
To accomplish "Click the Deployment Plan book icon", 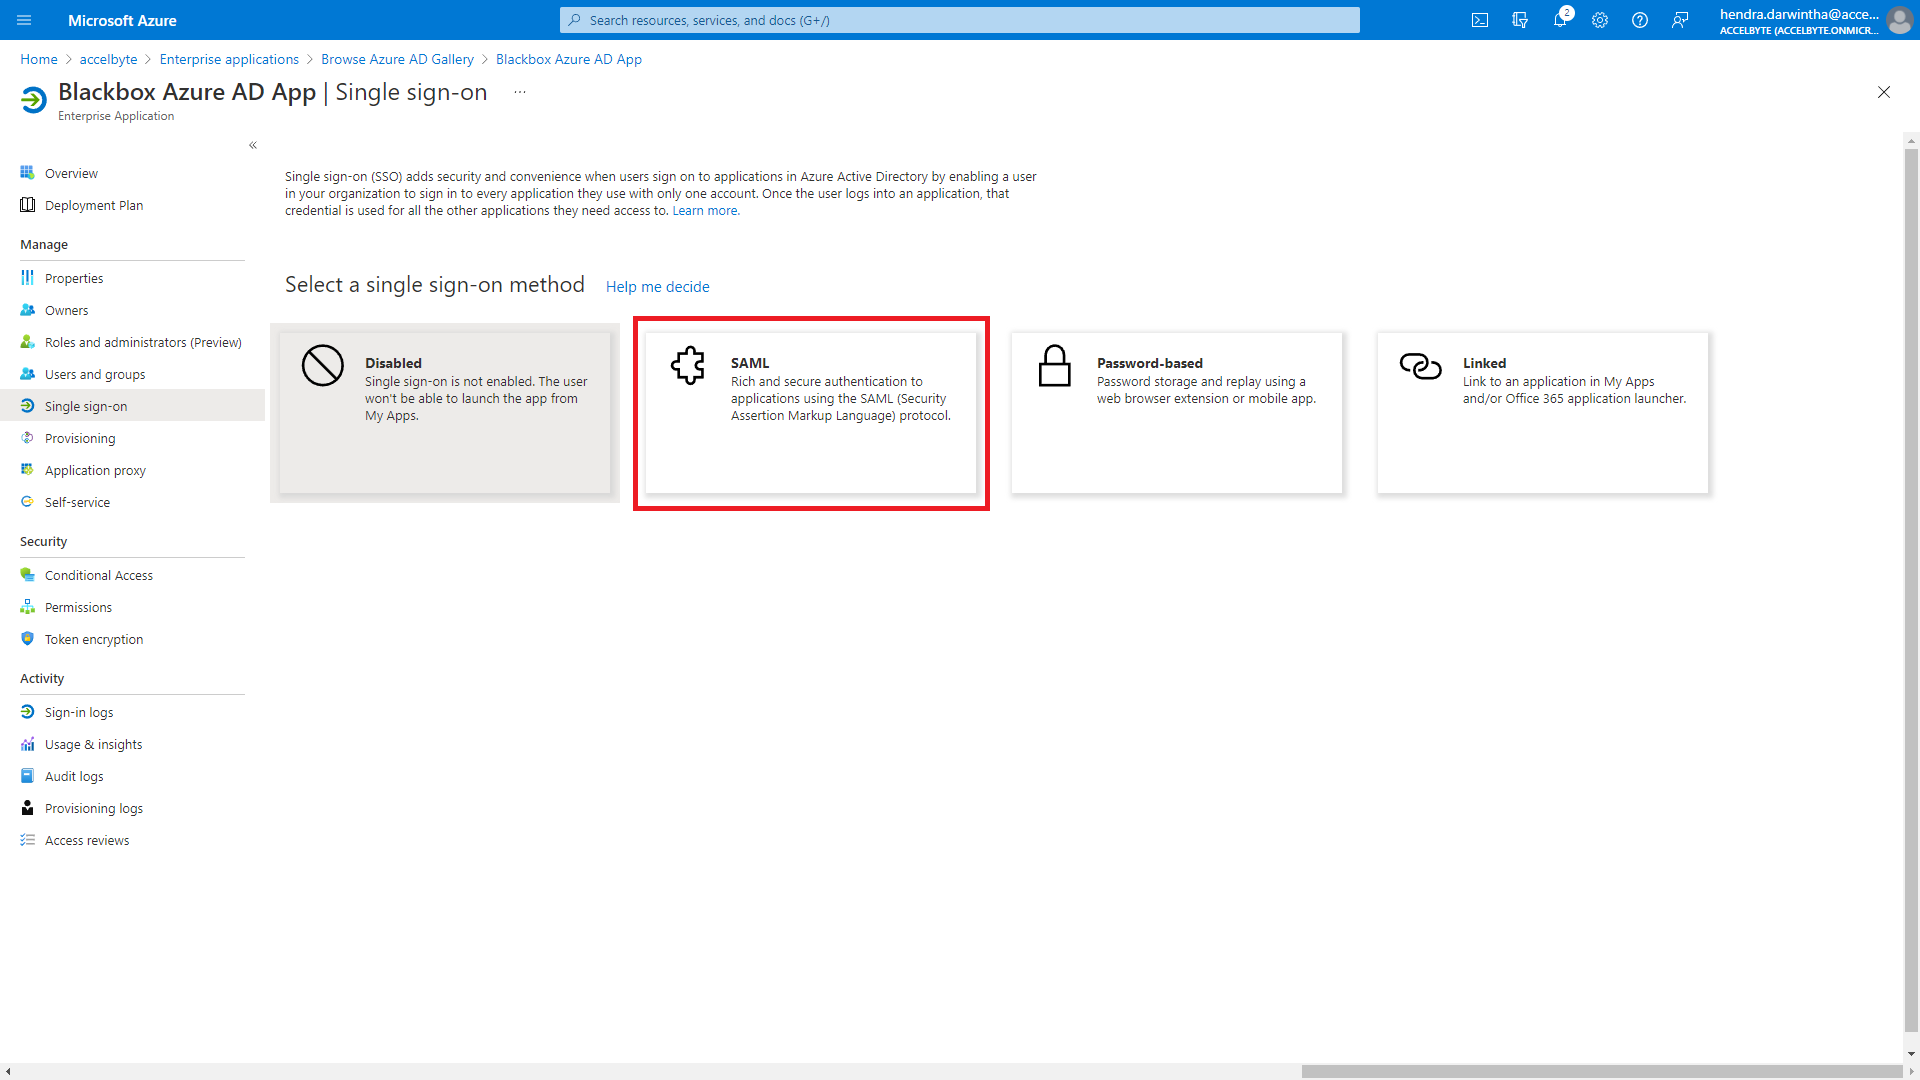I will (28, 205).
